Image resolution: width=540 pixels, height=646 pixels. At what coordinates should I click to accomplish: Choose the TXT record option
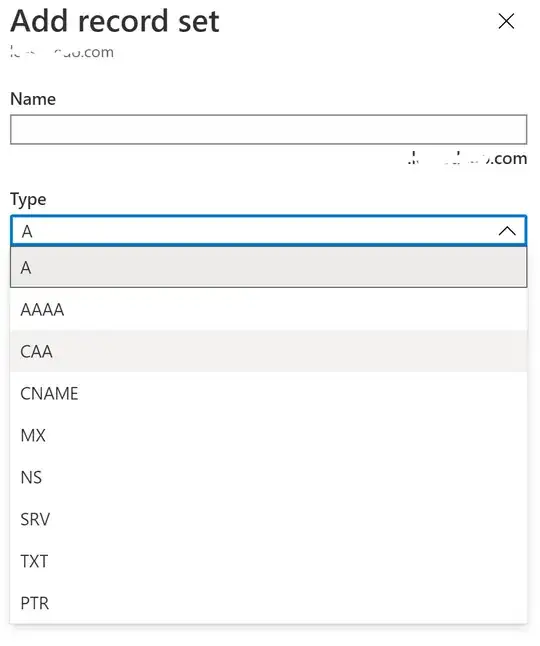tap(269, 562)
